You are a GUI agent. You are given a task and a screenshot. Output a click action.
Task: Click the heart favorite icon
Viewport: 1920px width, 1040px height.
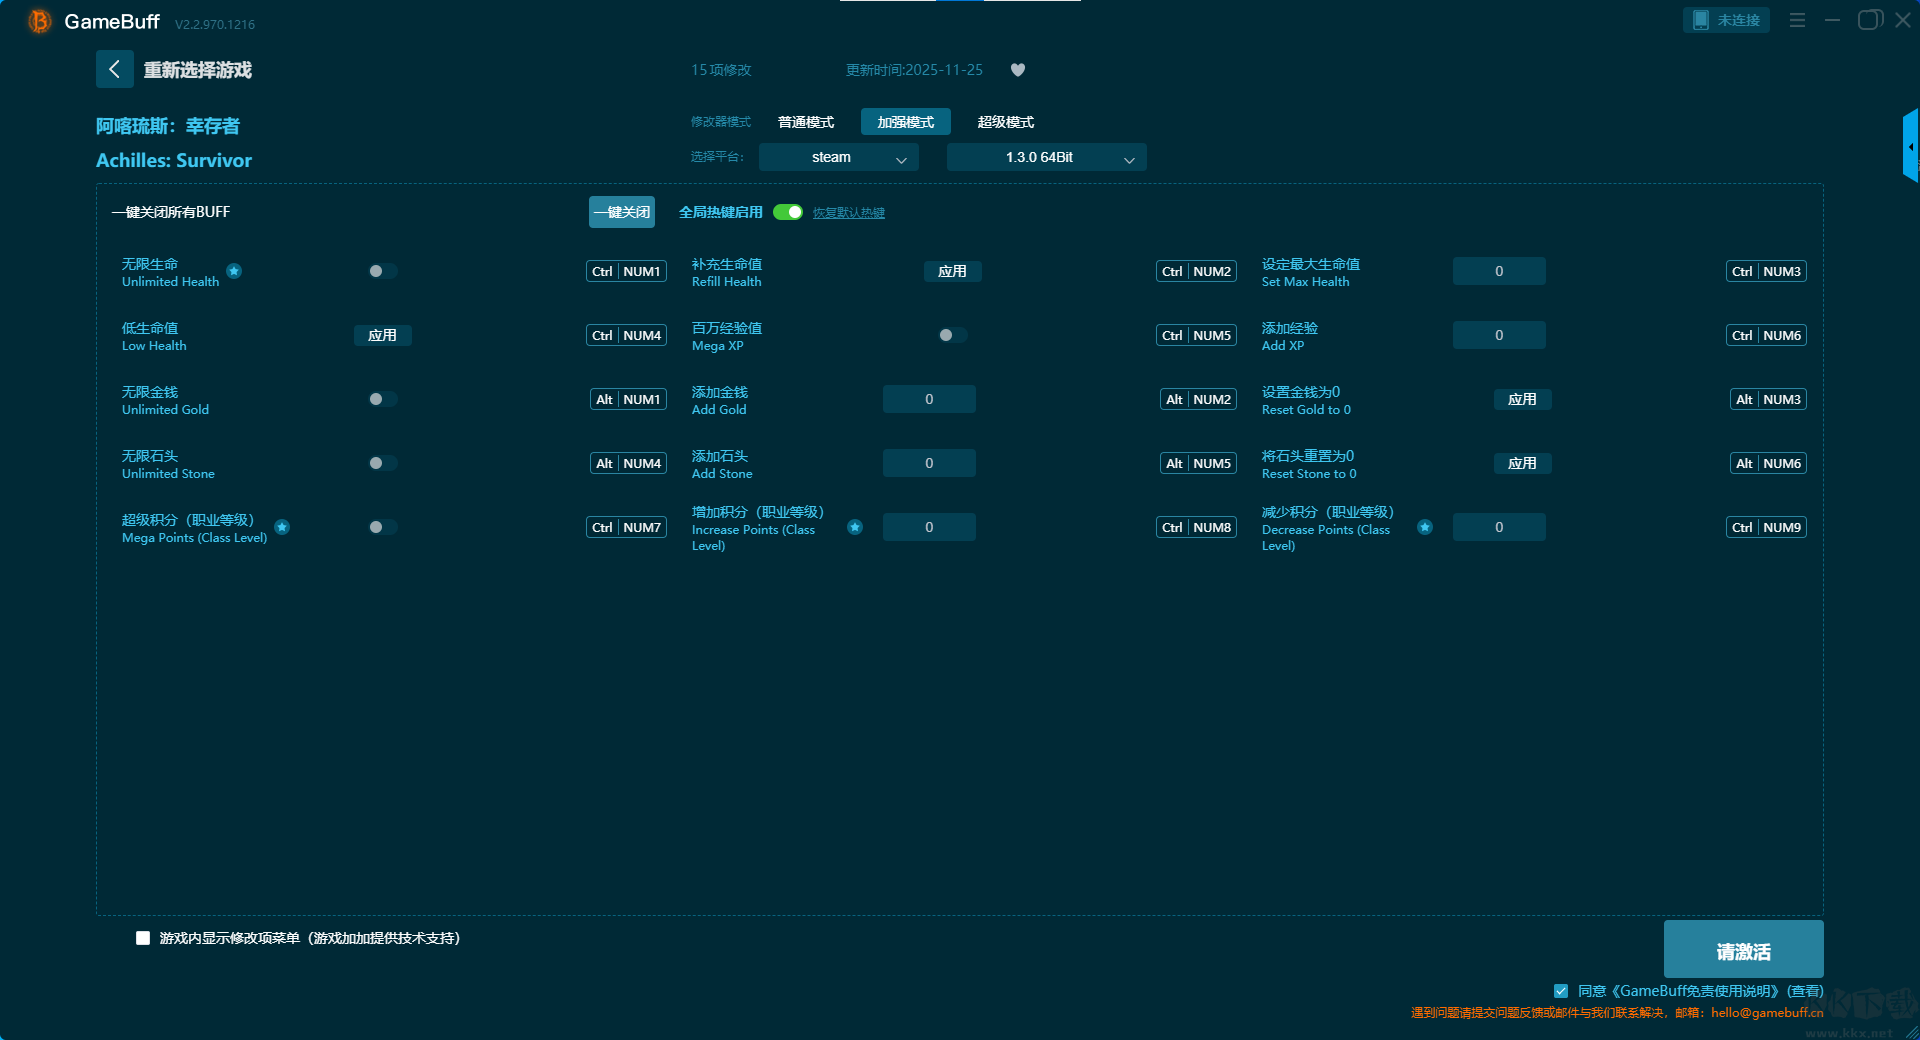click(x=1018, y=70)
